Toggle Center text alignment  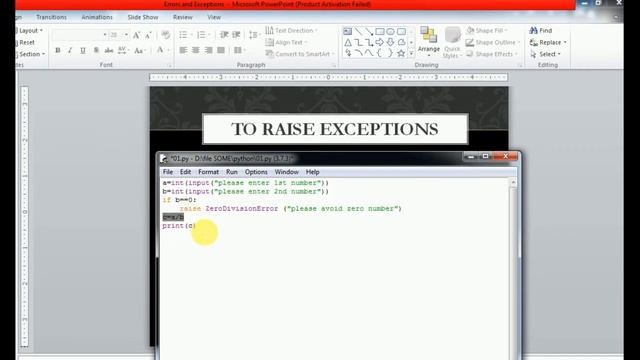196,50
